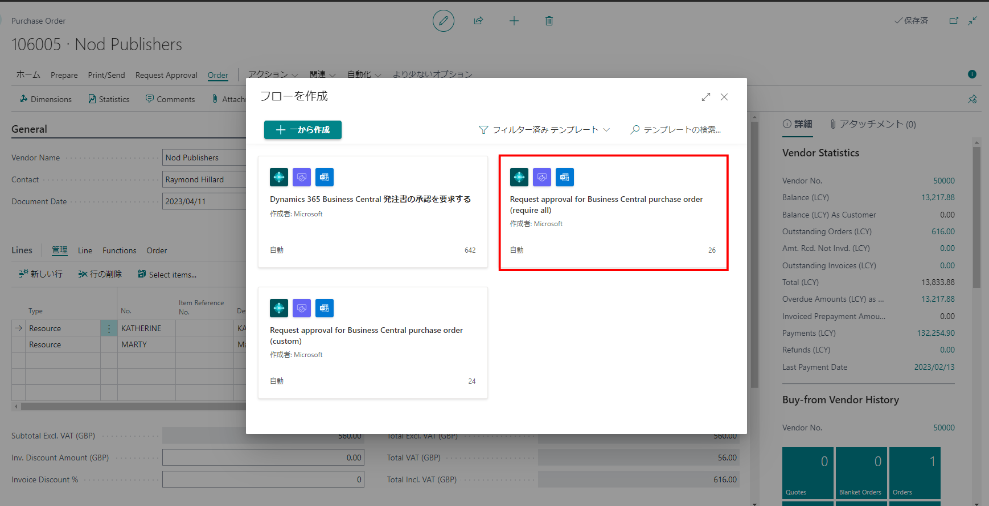
Task: Click Business Central icon on require all card
Action: coord(519,177)
